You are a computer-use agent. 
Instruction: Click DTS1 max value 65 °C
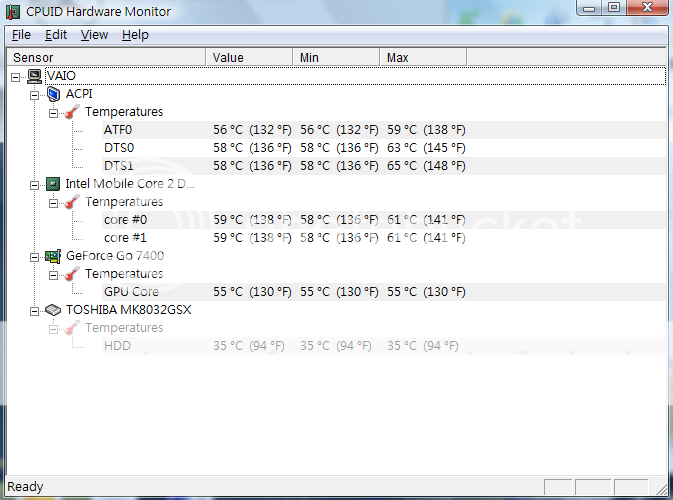pyautogui.click(x=426, y=166)
